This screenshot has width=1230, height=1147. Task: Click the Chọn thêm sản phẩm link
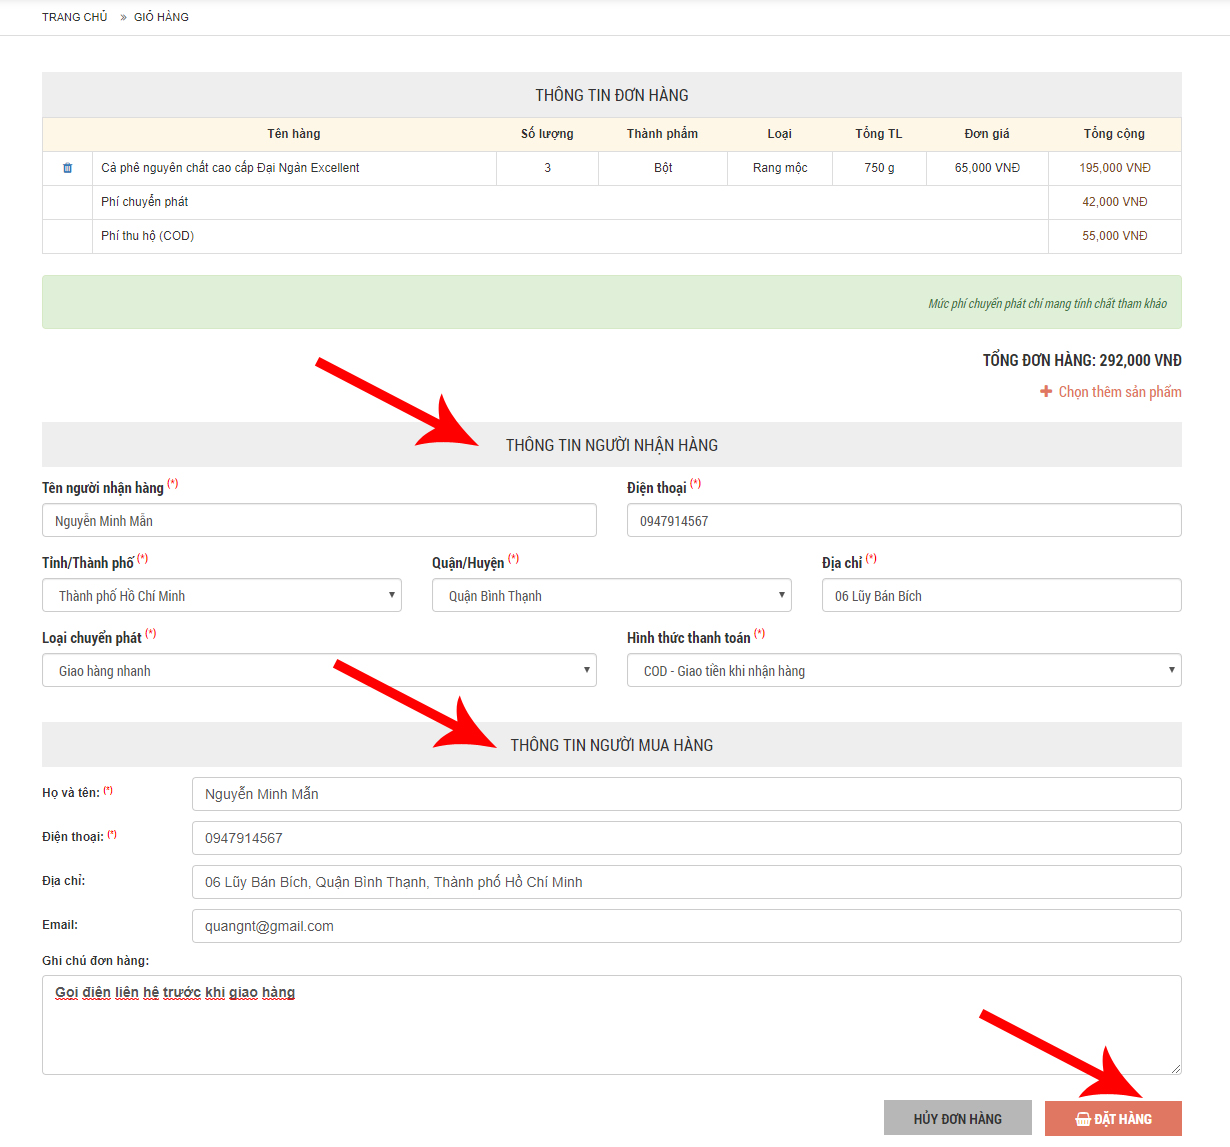click(1119, 392)
